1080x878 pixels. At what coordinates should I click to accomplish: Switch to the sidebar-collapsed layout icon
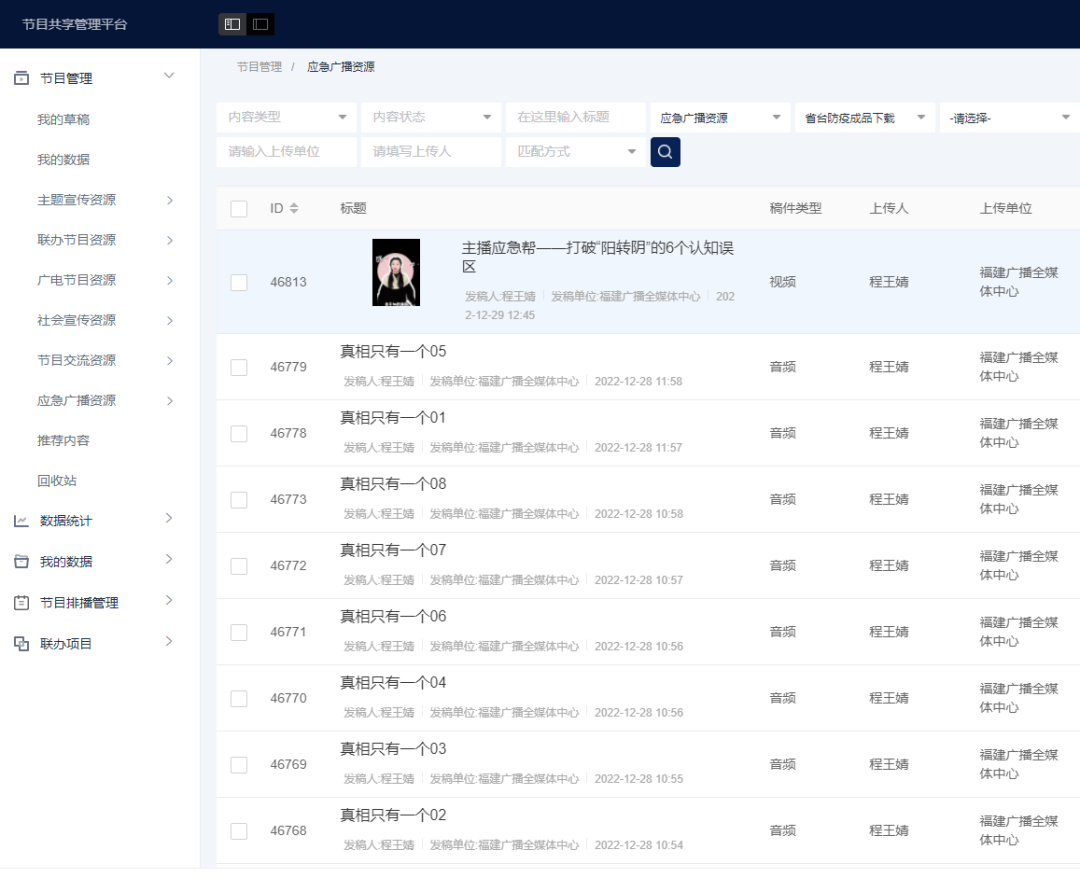260,24
